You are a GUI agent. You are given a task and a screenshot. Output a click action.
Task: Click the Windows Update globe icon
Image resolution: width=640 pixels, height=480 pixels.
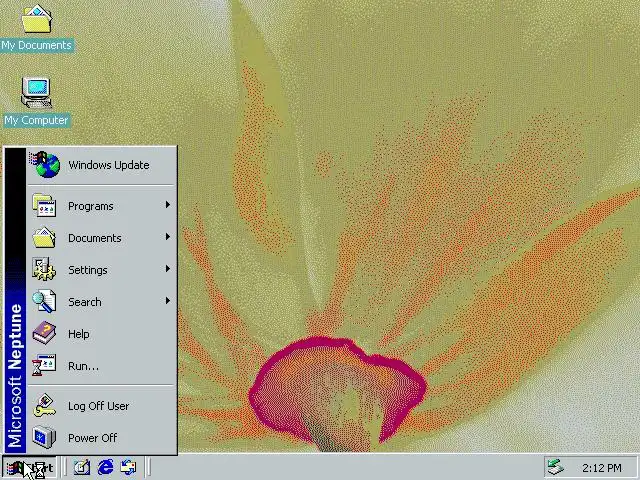pos(45,164)
